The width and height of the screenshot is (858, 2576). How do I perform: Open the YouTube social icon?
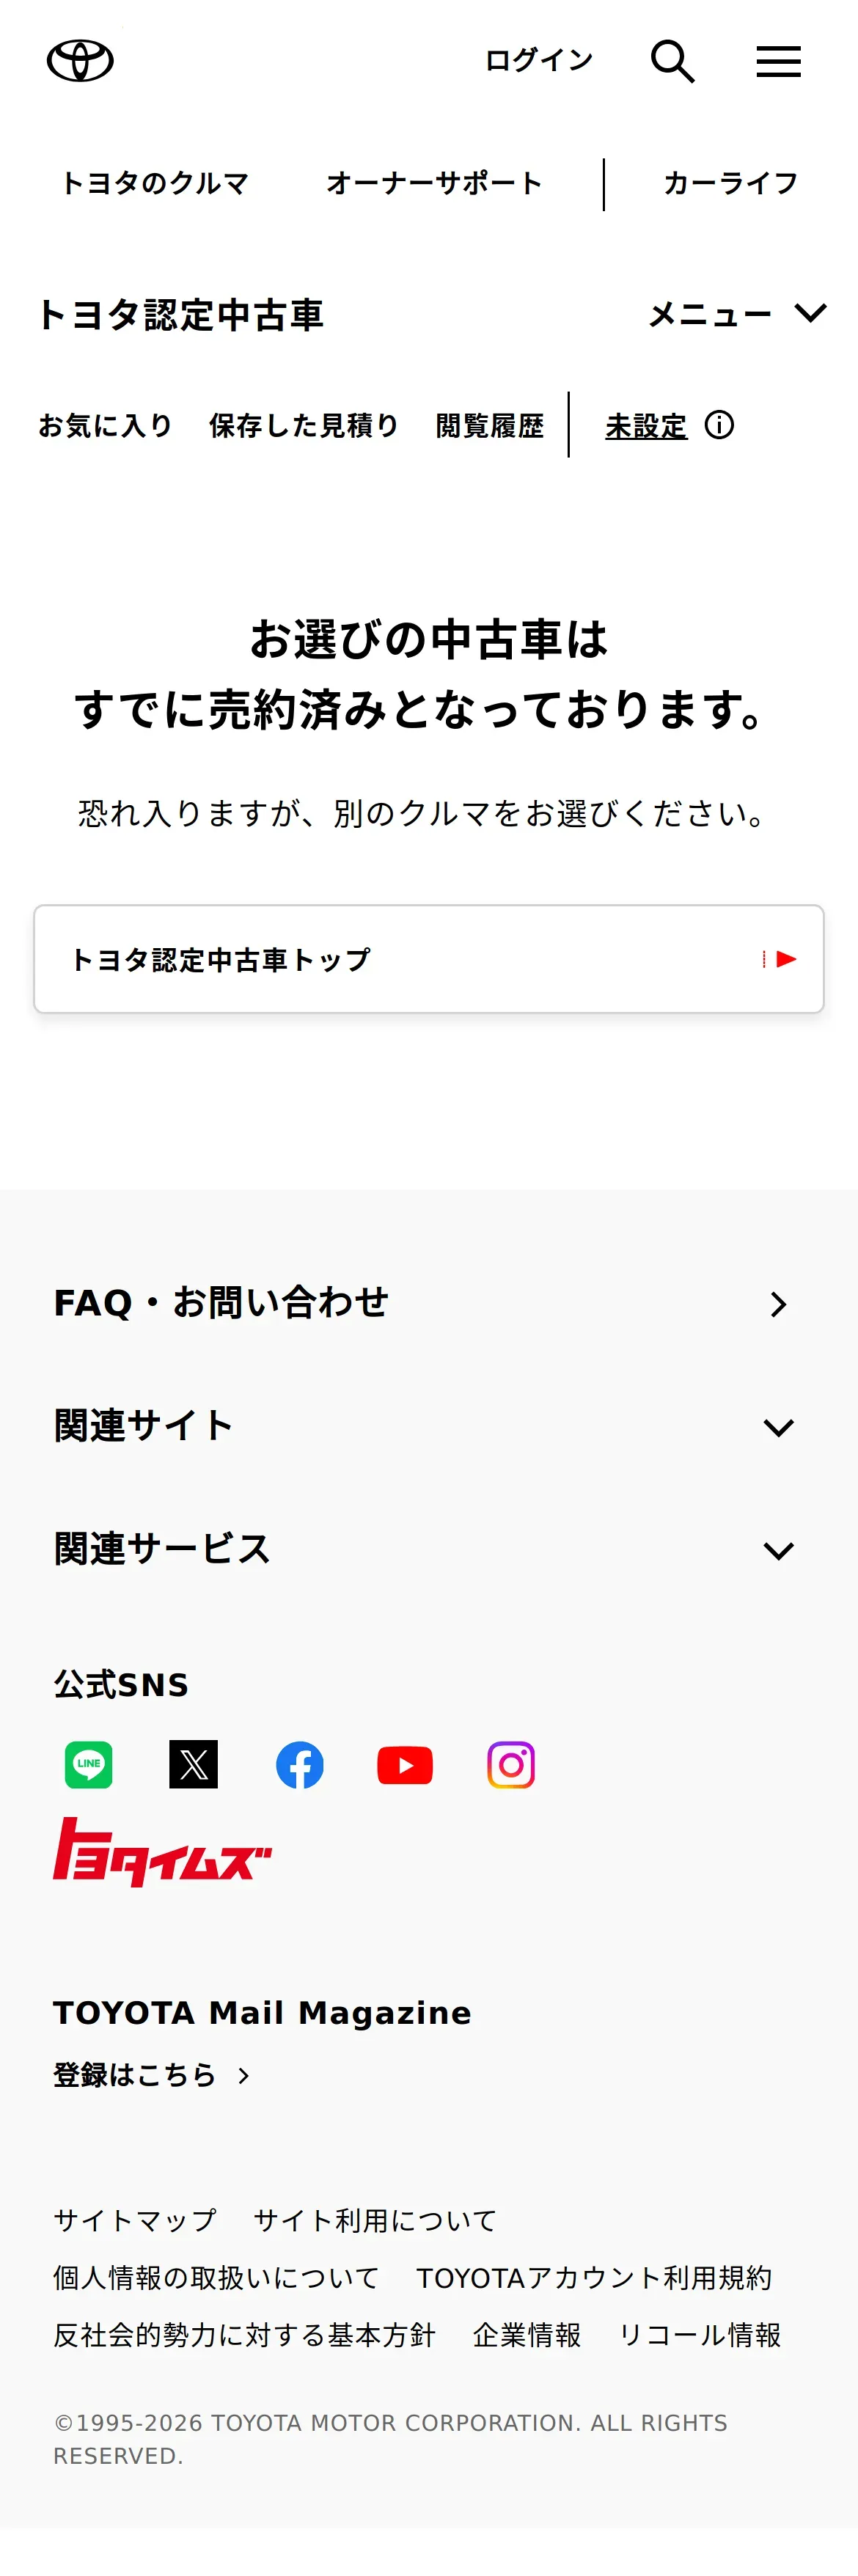(405, 1765)
